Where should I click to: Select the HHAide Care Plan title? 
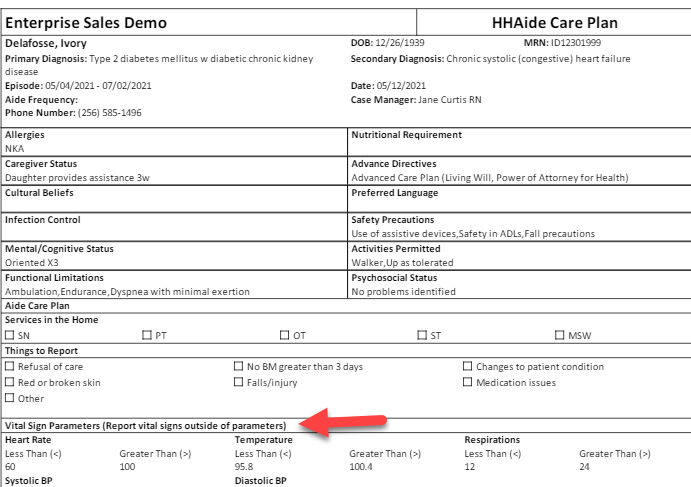555,22
